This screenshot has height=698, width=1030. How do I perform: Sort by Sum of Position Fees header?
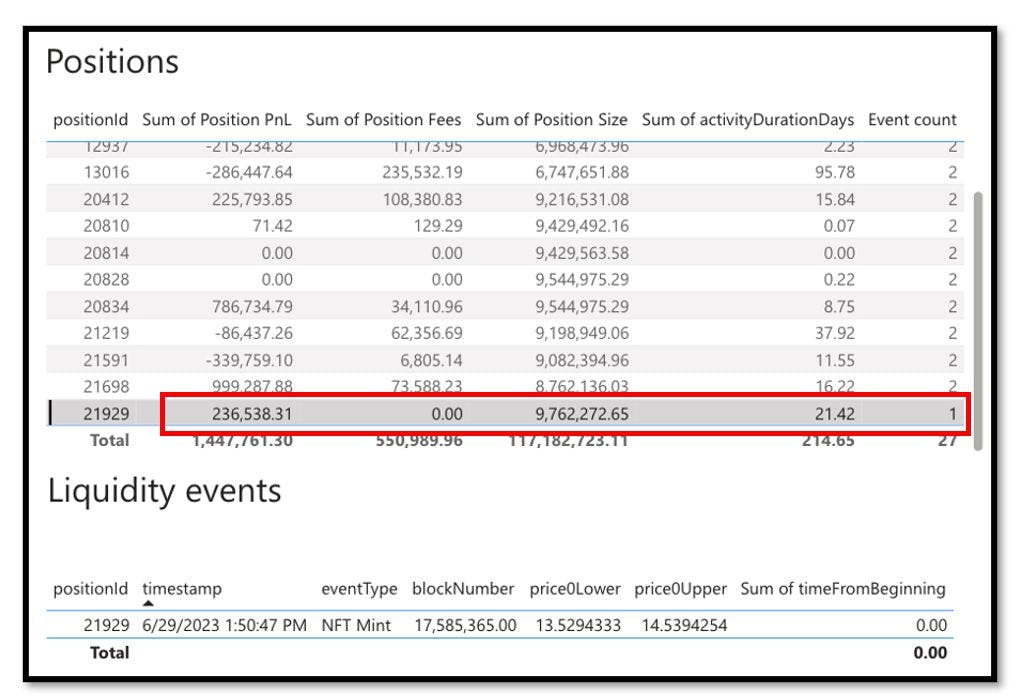[x=384, y=119]
